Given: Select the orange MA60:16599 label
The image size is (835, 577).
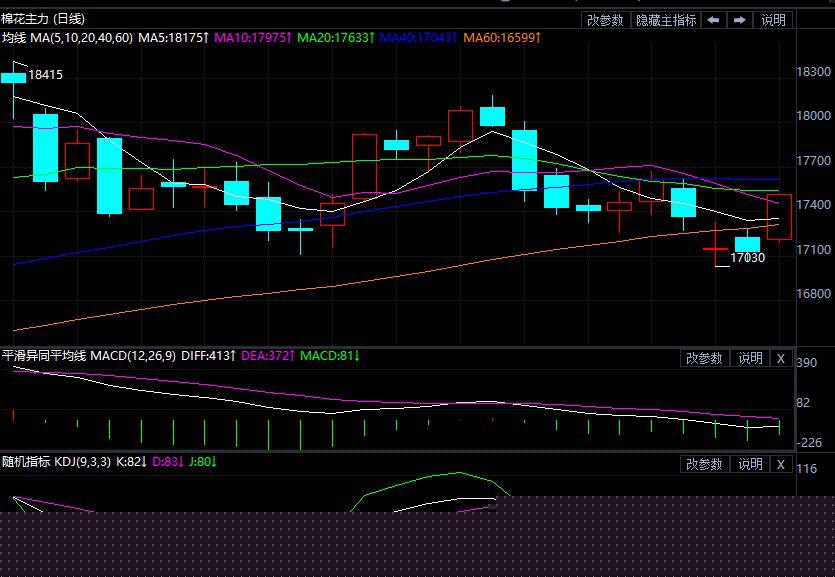Looking at the screenshot, I should click(502, 38).
